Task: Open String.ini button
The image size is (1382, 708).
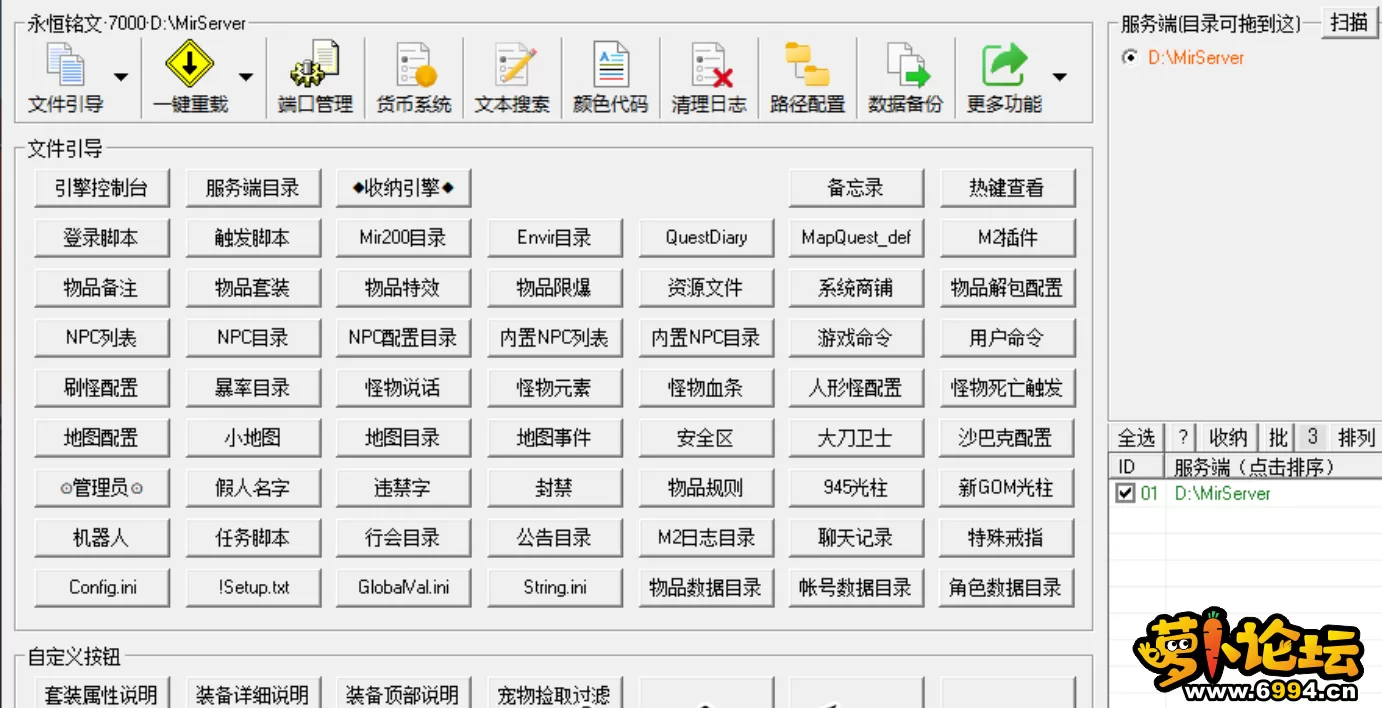Action: point(554,588)
